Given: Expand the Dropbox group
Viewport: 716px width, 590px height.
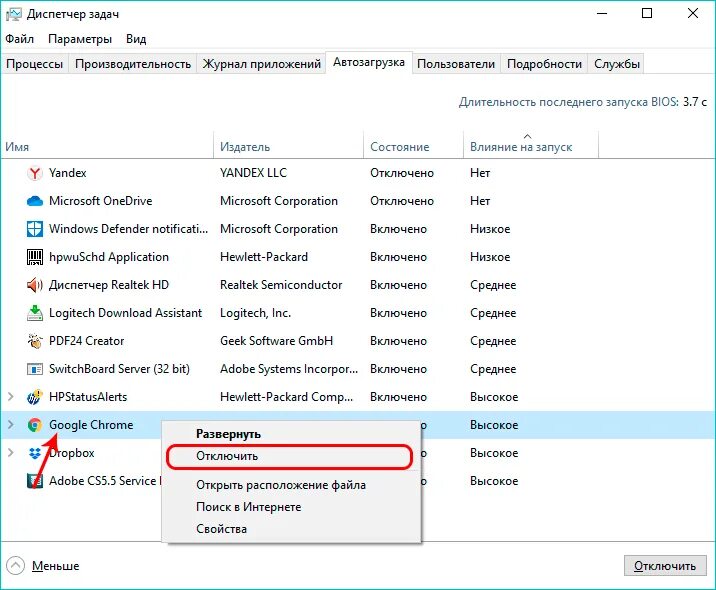Looking at the screenshot, I should (x=11, y=453).
